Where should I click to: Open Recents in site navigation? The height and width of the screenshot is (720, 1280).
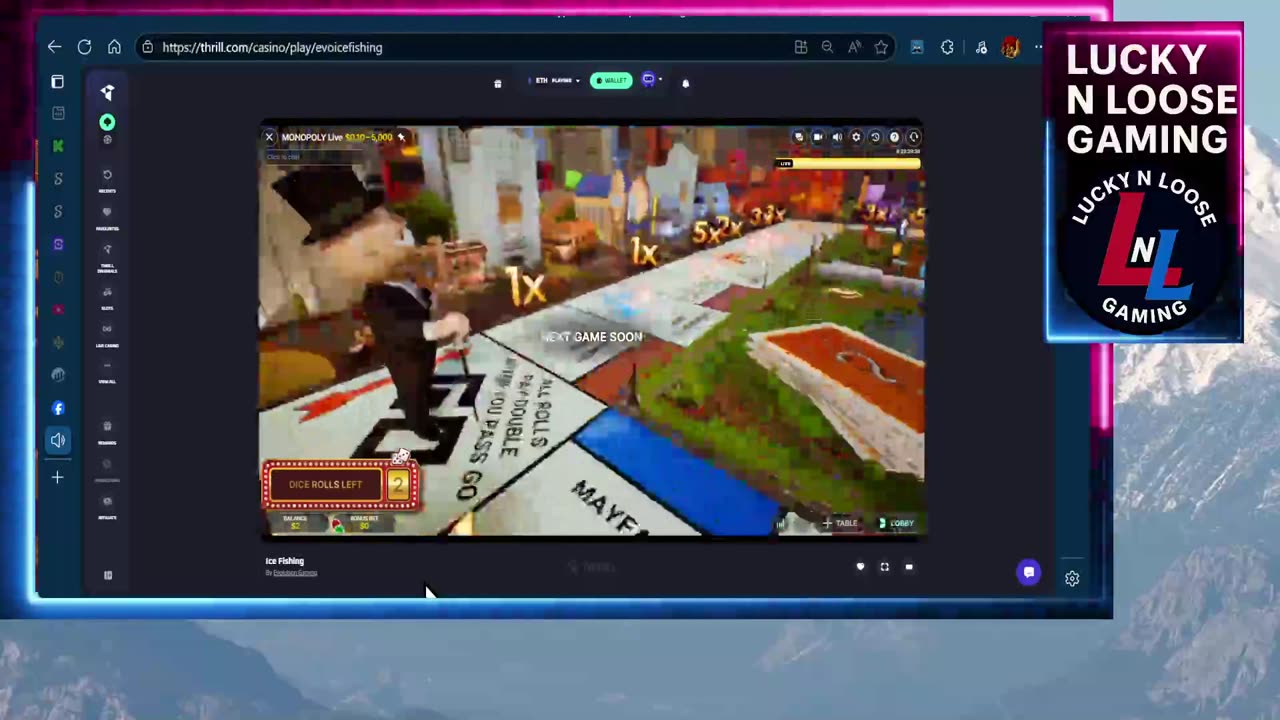pos(107,181)
